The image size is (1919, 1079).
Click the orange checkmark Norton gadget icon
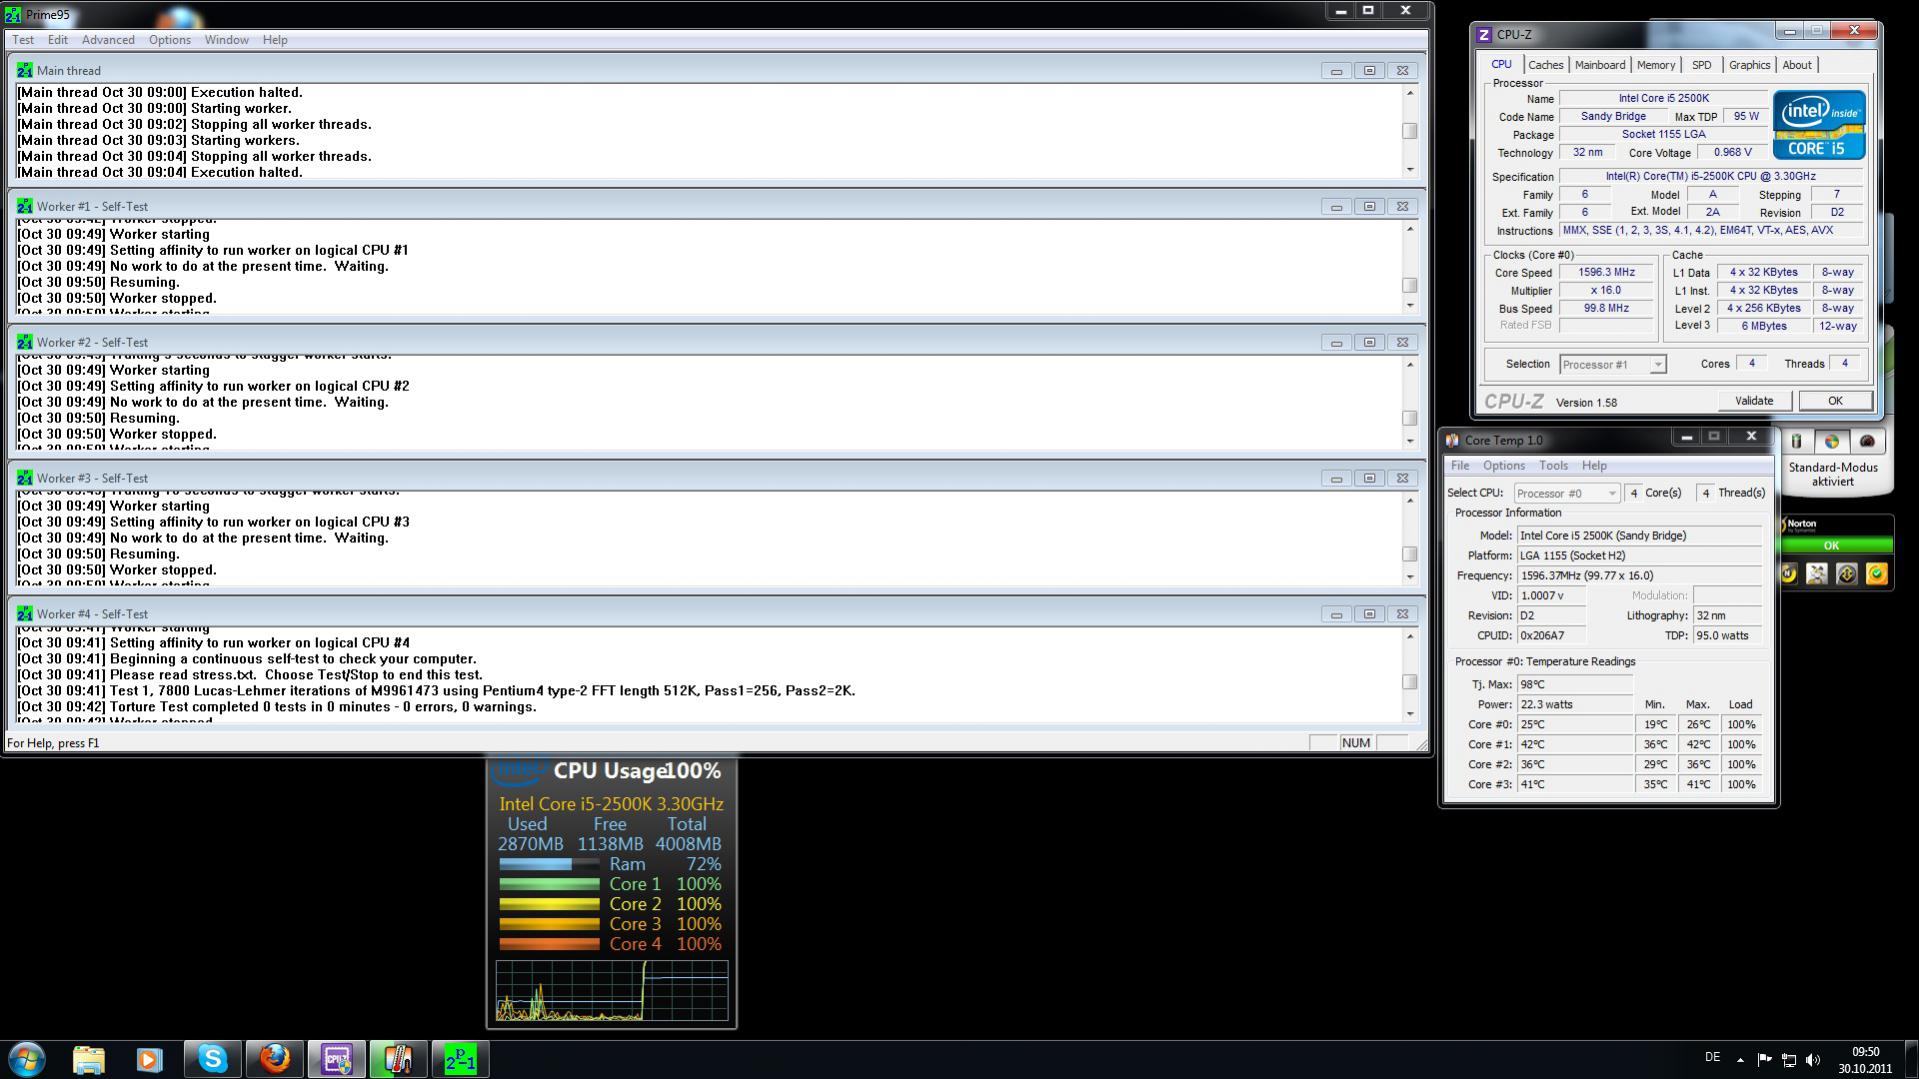pos(1876,574)
